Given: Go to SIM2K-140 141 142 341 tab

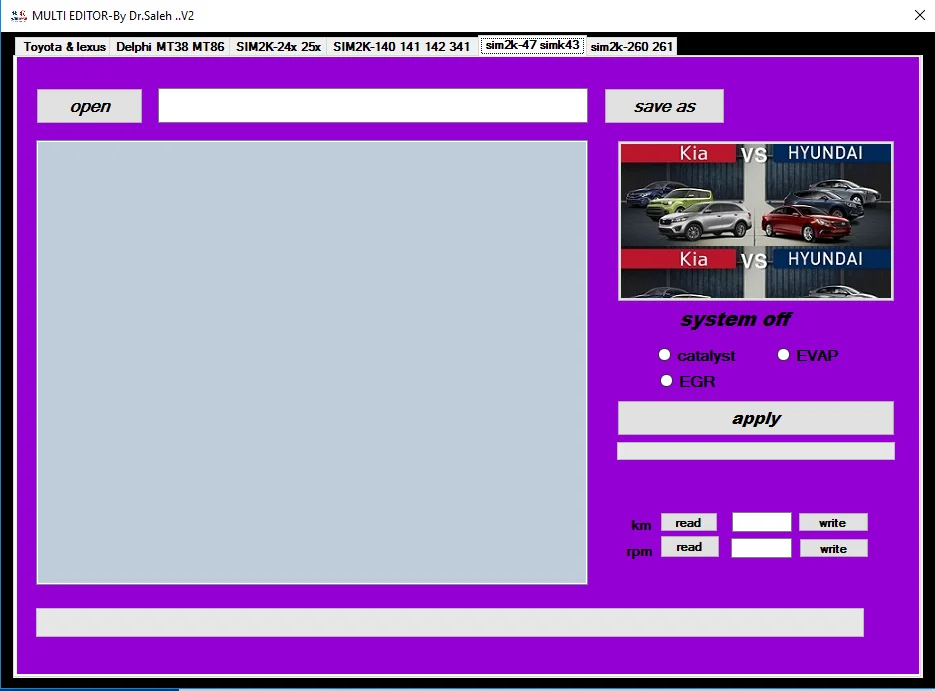Looking at the screenshot, I should click(x=401, y=47).
